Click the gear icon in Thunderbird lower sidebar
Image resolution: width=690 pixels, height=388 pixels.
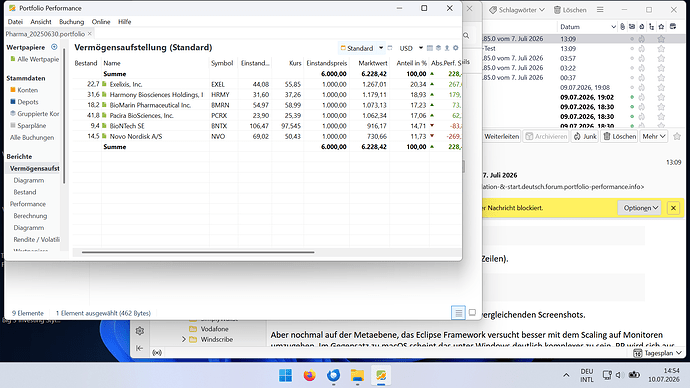pos(140,331)
